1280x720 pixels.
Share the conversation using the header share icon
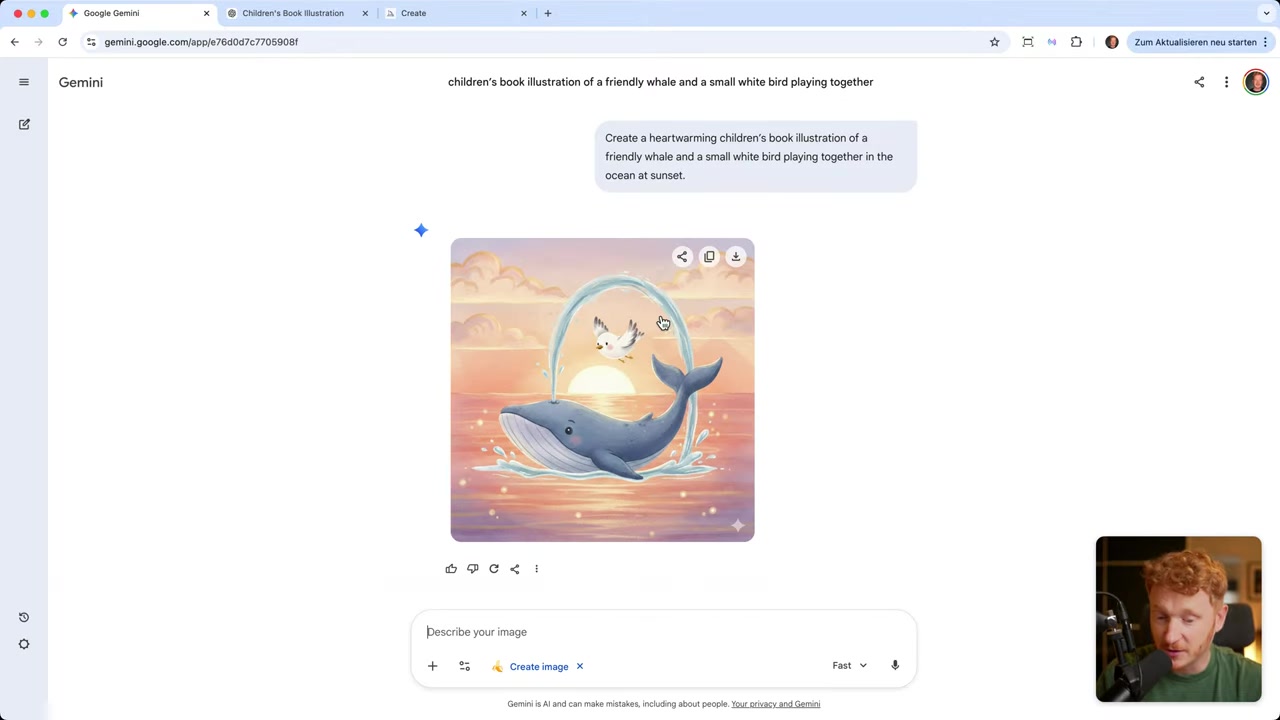click(1199, 82)
